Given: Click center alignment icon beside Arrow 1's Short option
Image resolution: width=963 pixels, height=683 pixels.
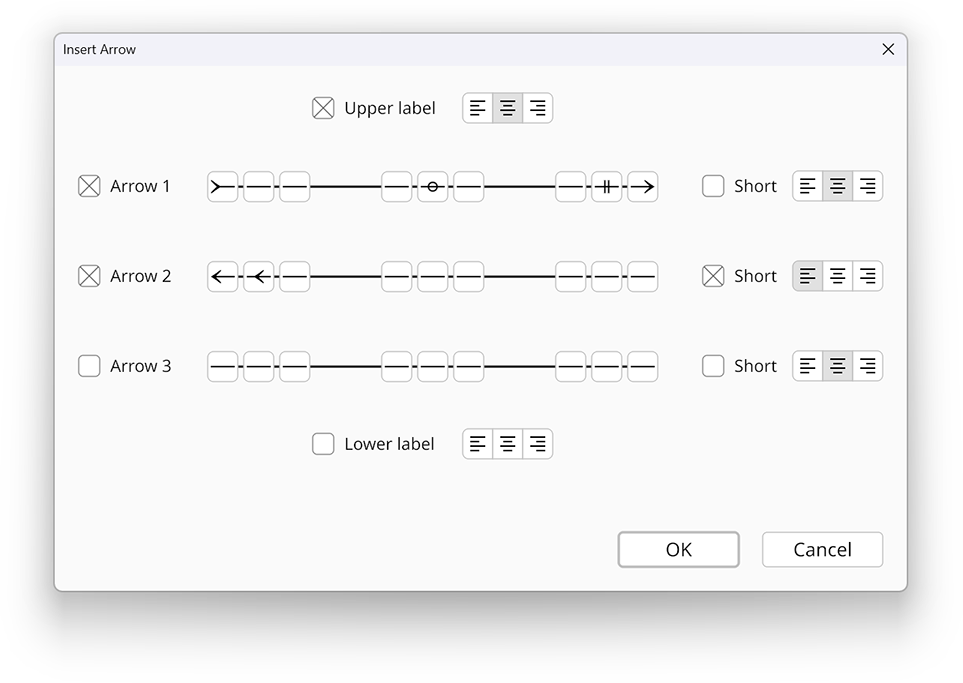Looking at the screenshot, I should click(x=837, y=186).
